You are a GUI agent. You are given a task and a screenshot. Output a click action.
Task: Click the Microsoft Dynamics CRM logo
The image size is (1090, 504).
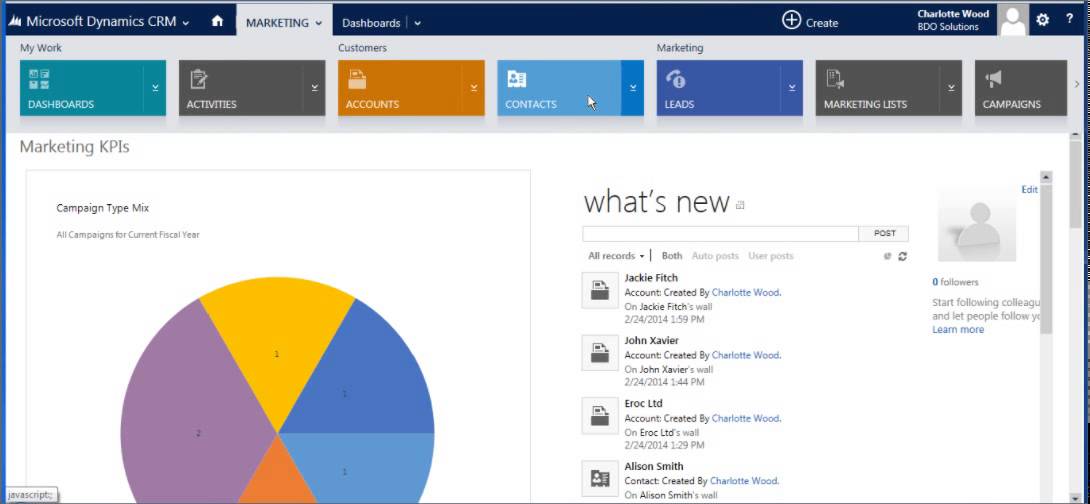(x=15, y=22)
